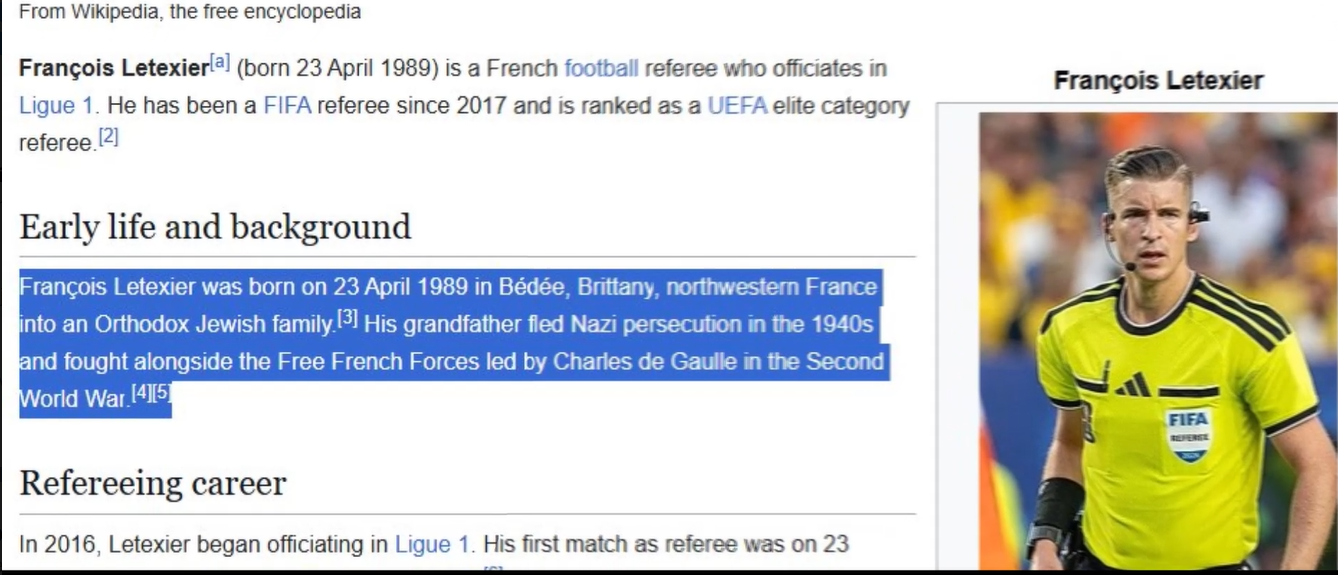Click the text From Wikipedia, the free encyclopedia

(x=190, y=13)
